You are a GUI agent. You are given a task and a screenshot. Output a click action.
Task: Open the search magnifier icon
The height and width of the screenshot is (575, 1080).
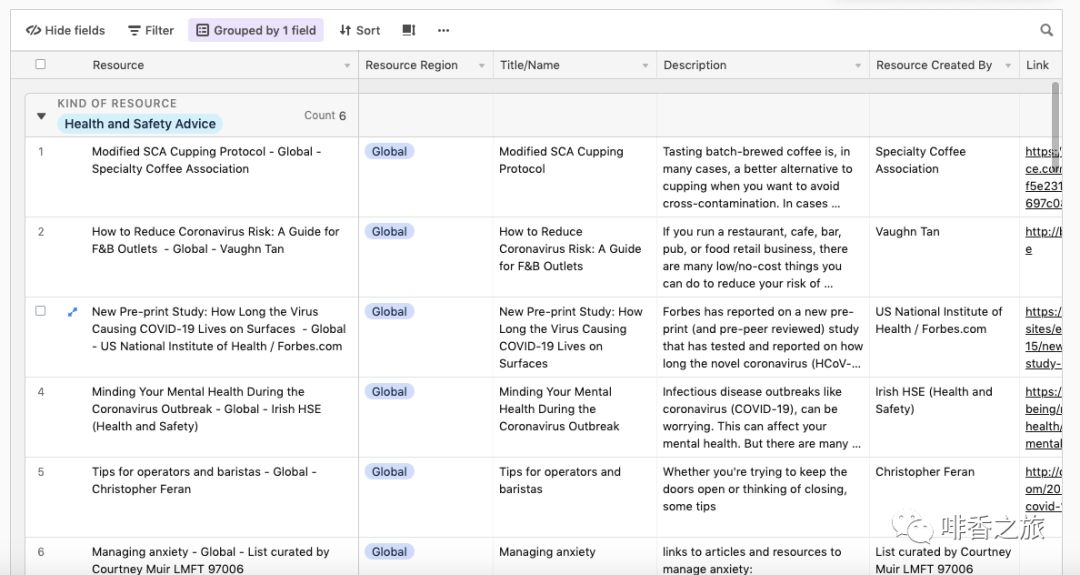click(x=1046, y=30)
